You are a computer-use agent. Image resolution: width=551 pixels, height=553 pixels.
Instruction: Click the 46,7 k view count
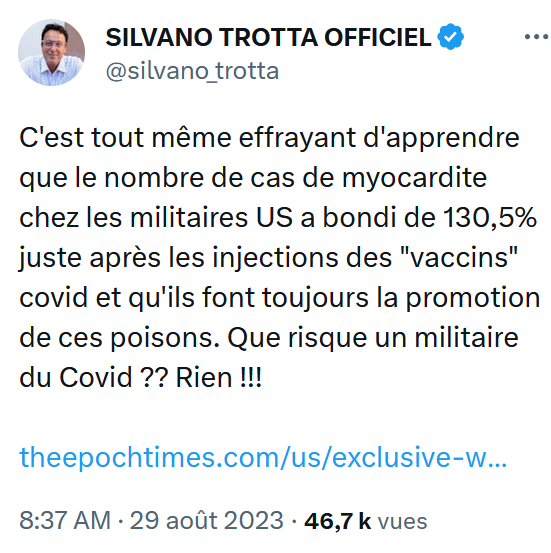click(x=338, y=521)
